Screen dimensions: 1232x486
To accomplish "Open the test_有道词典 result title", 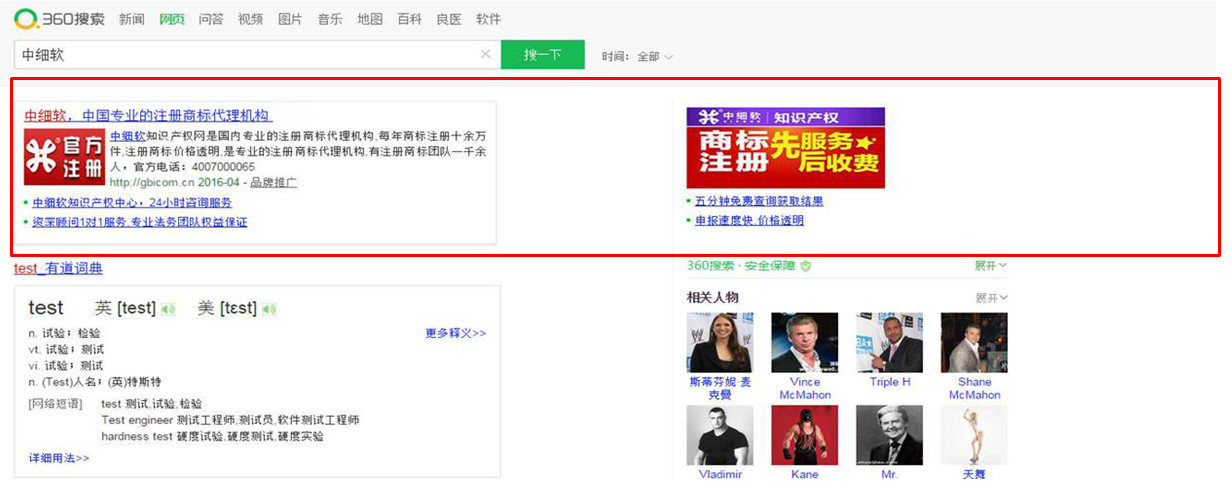I will [58, 269].
